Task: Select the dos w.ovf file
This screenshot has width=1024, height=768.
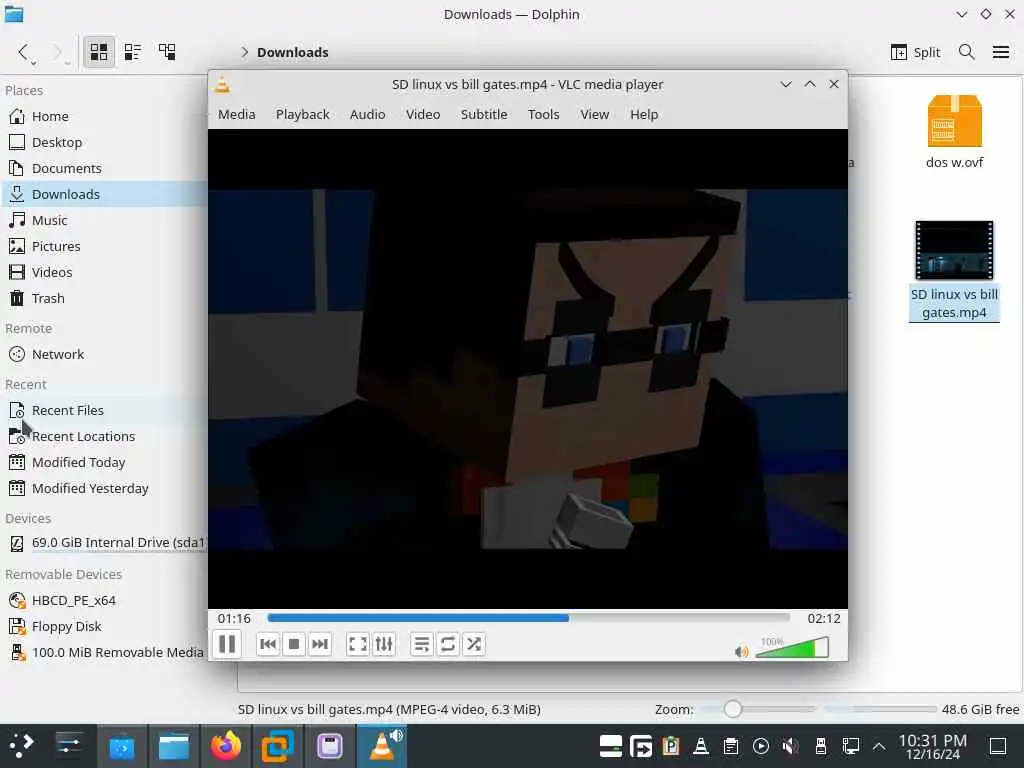Action: (x=954, y=131)
